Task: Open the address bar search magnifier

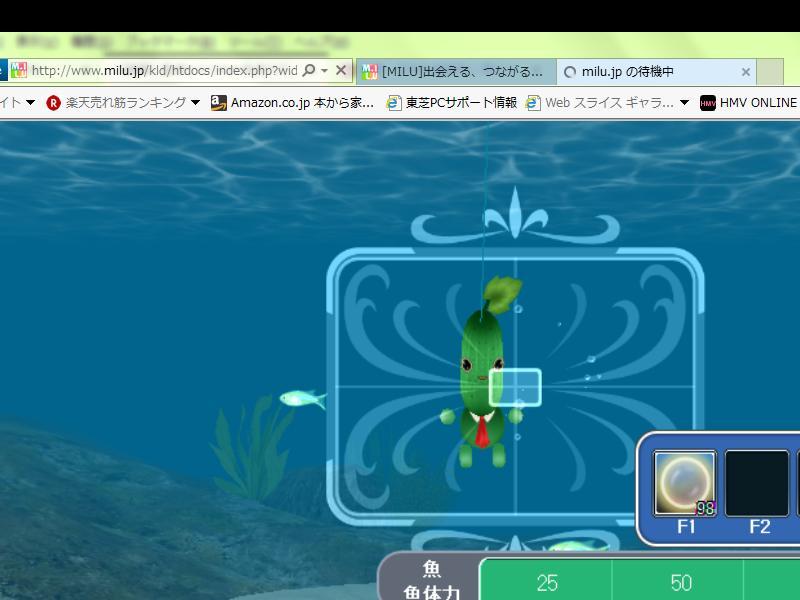Action: 308,70
